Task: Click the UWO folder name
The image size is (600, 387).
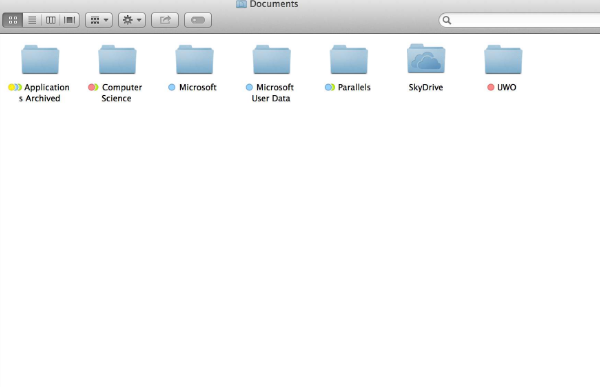Action: pyautogui.click(x=507, y=87)
